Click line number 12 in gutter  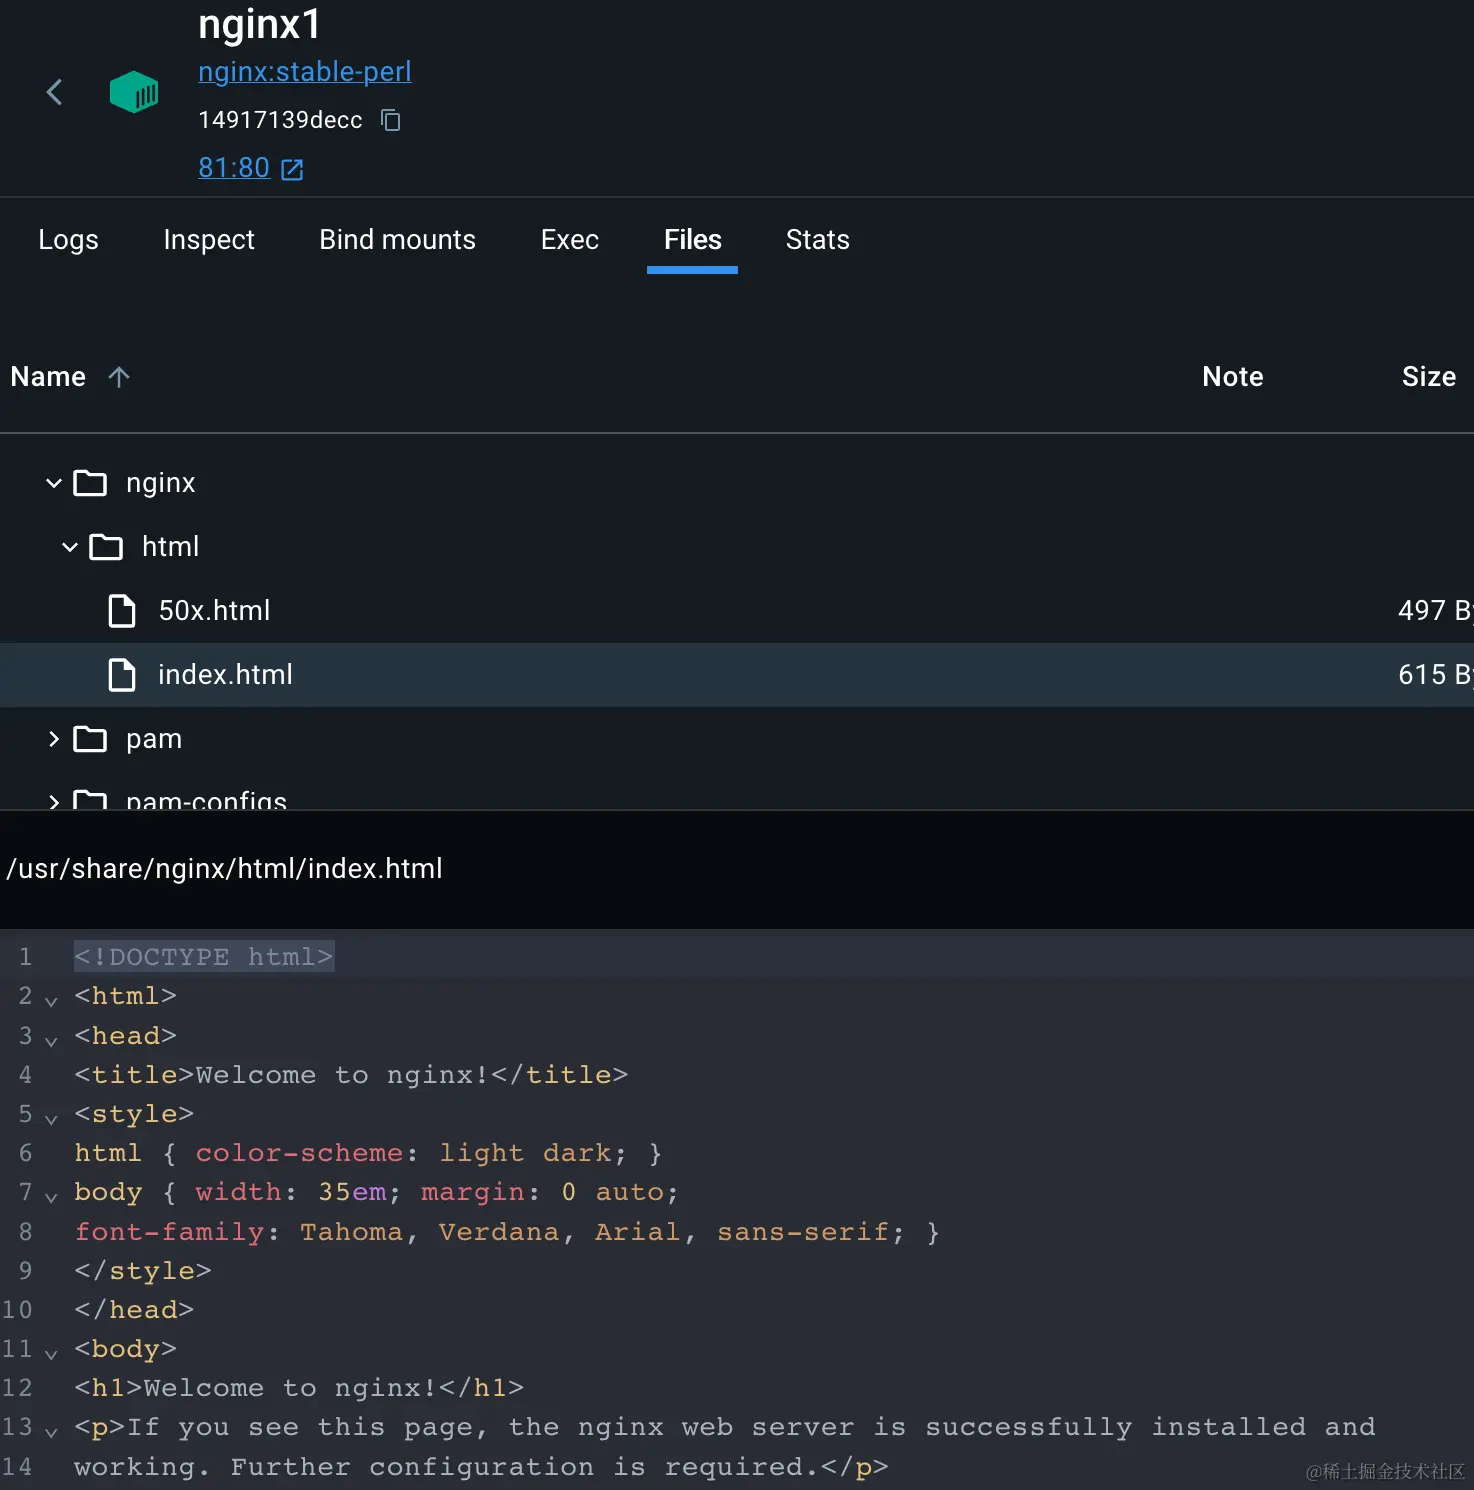coord(17,1388)
